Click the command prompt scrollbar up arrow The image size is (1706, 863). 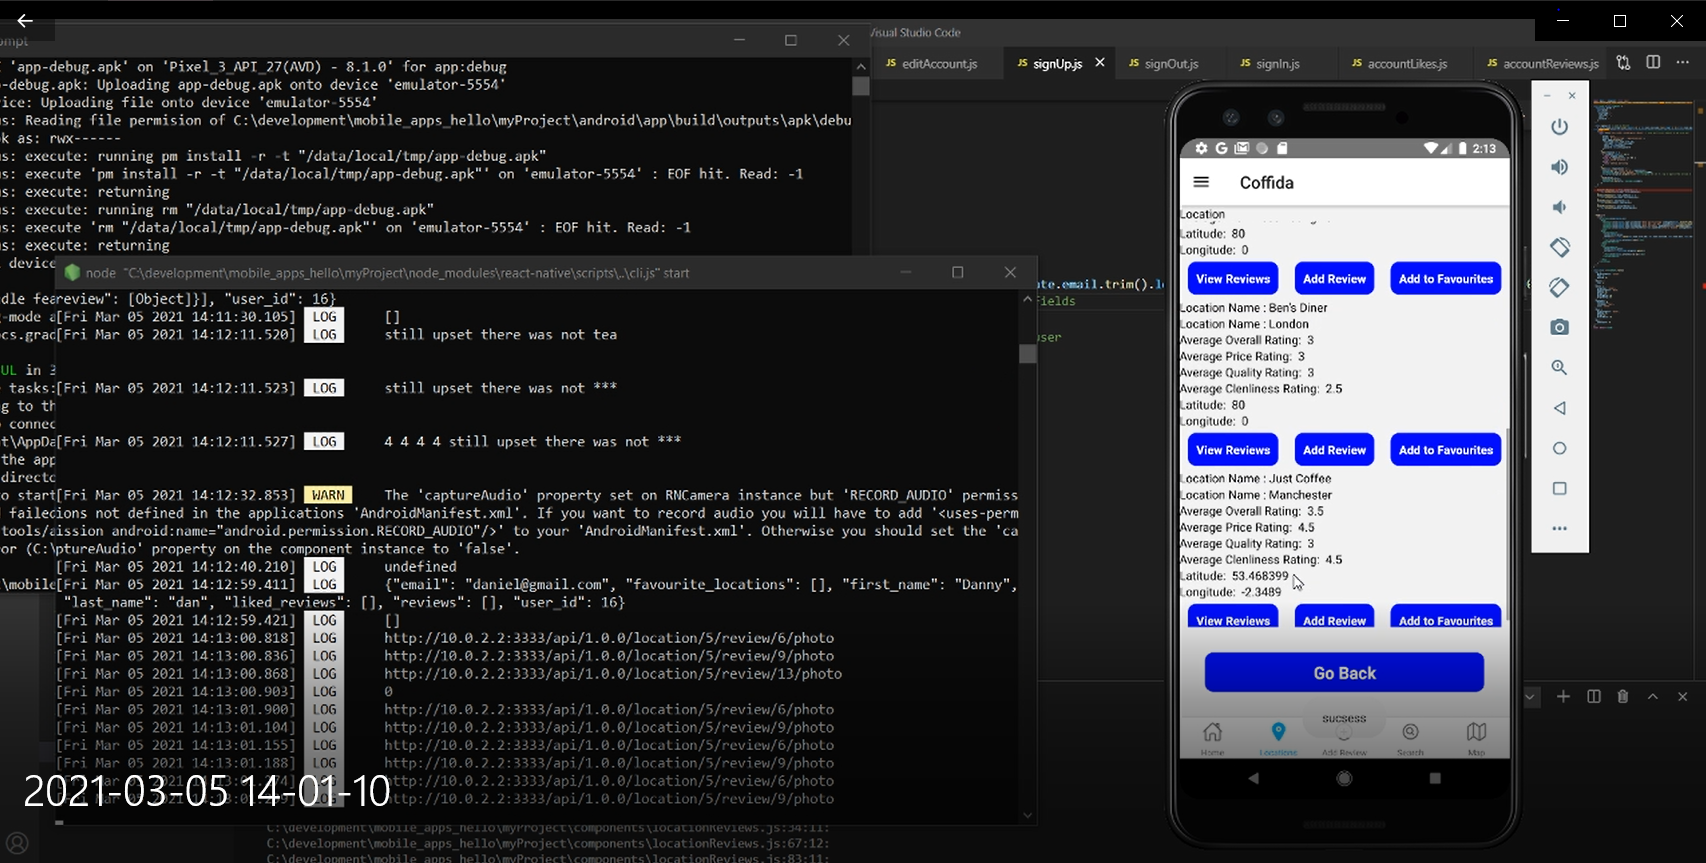click(x=861, y=66)
